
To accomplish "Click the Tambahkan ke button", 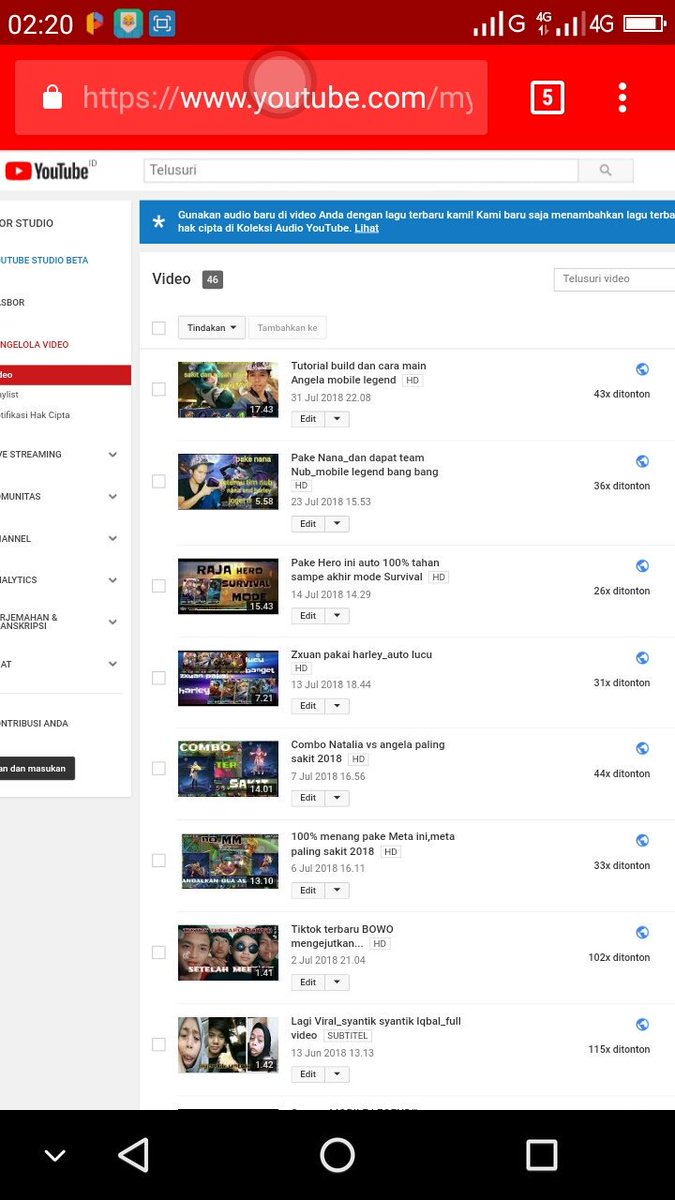I will pos(287,328).
